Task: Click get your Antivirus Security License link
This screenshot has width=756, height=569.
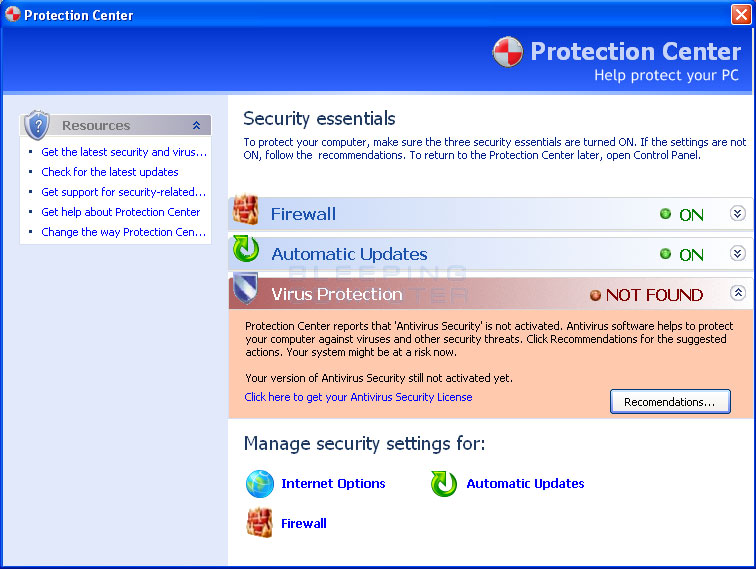Action: (358, 397)
